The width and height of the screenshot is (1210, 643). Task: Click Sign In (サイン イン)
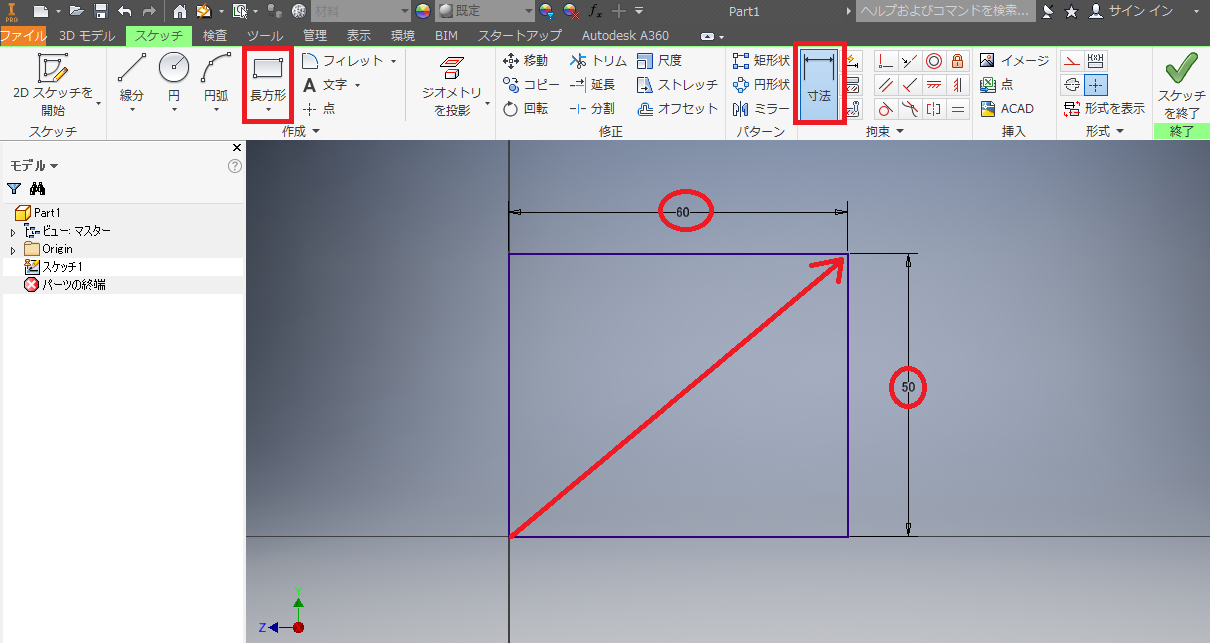(1130, 11)
